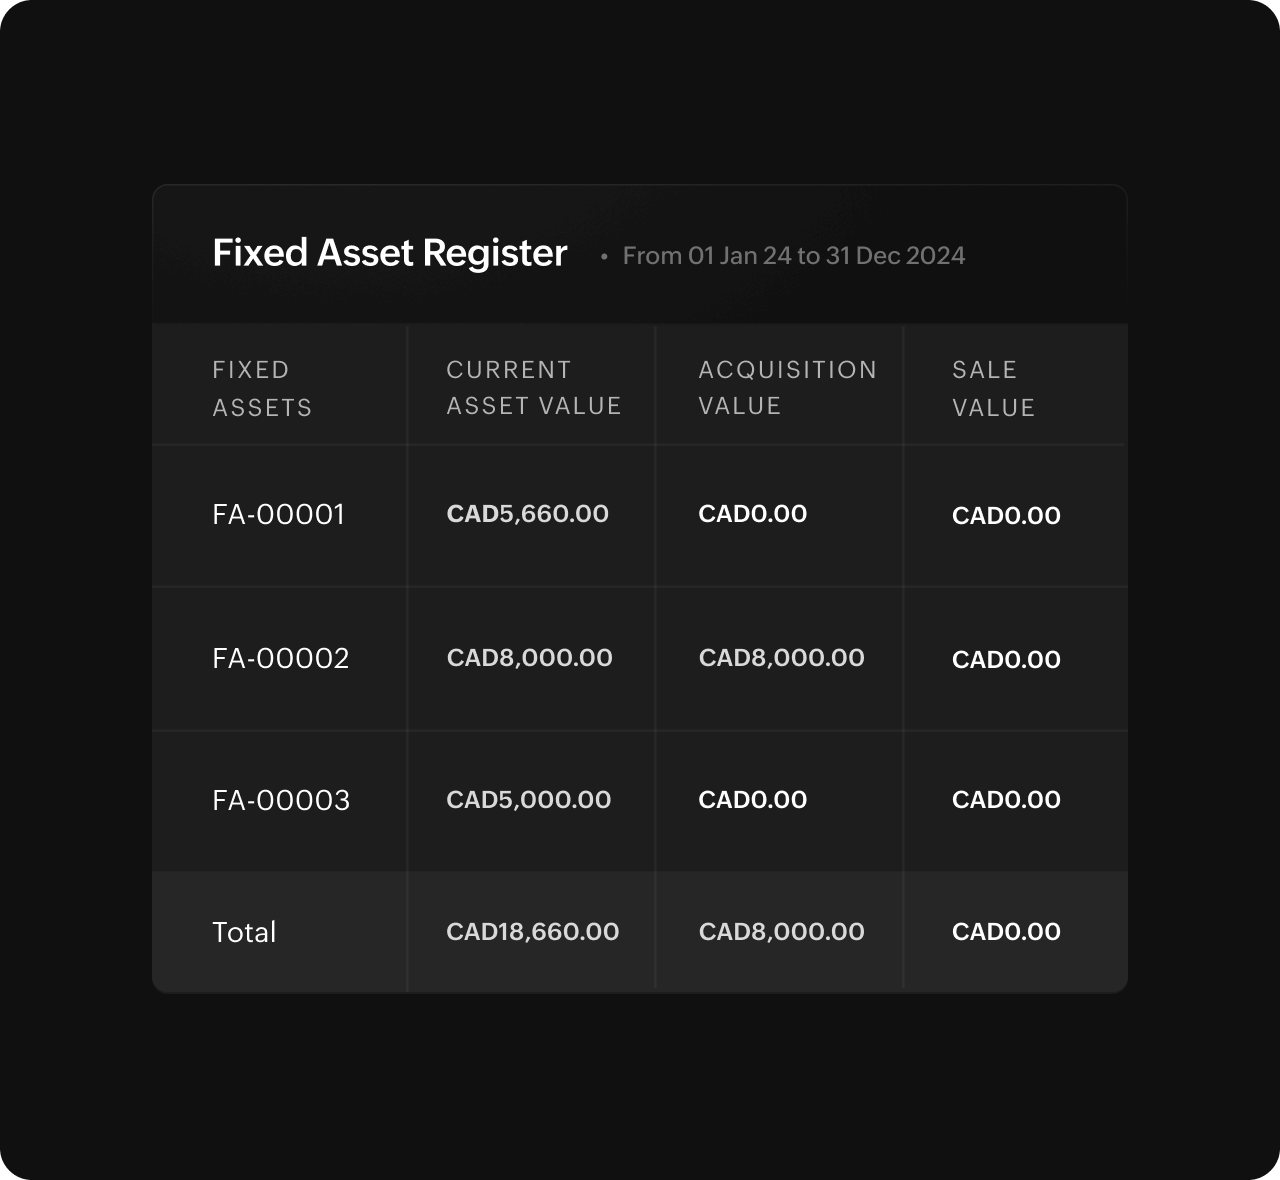Open asset FA-00002
This screenshot has width=1280, height=1180.
tap(281, 658)
